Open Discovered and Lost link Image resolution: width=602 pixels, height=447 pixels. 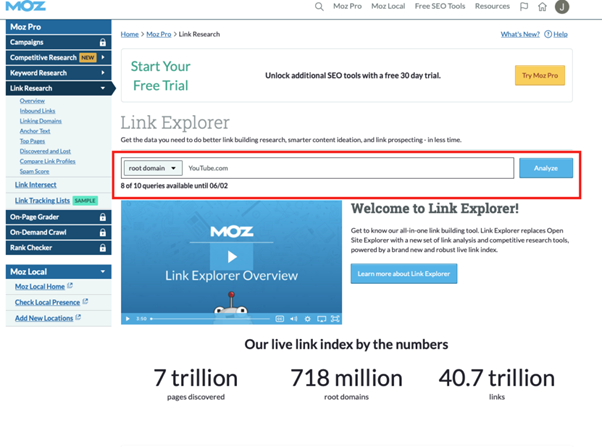[x=45, y=151]
